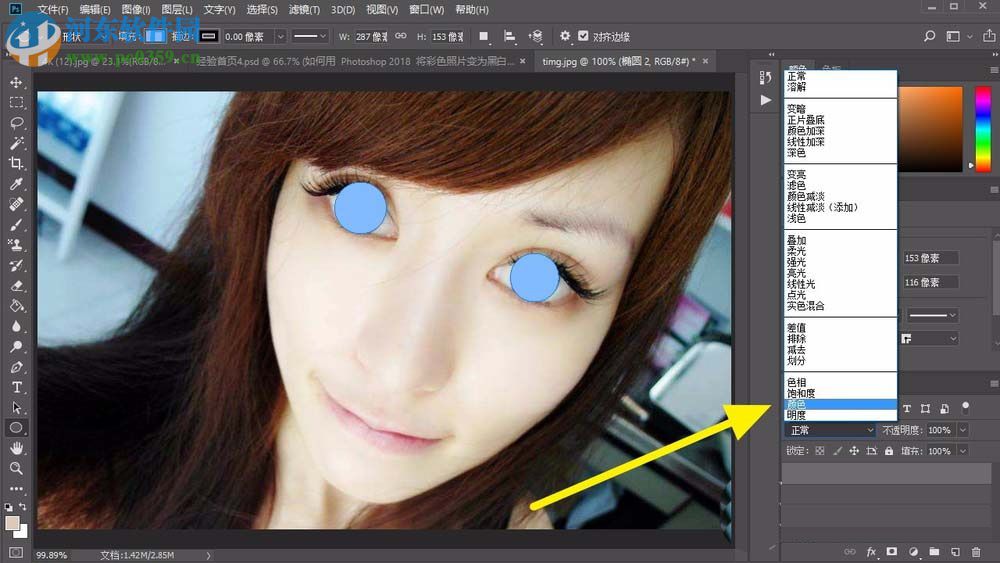The width and height of the screenshot is (1000, 563).
Task: Select the Crop tool
Action: (16, 164)
